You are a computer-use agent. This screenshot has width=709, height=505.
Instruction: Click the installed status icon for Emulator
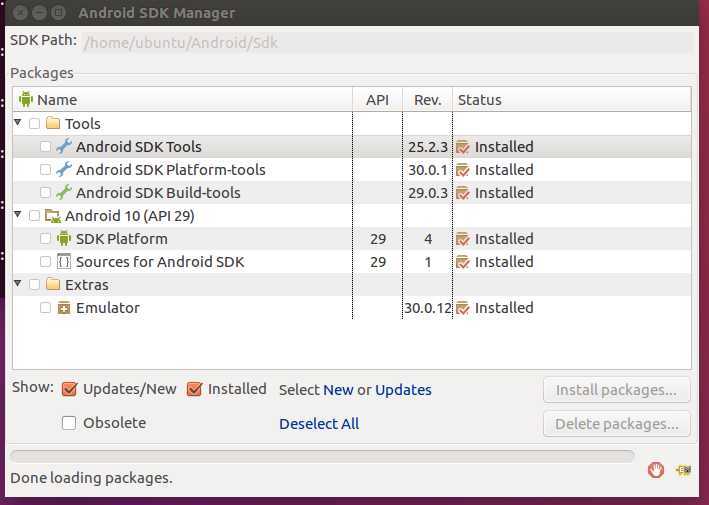pyautogui.click(x=463, y=308)
